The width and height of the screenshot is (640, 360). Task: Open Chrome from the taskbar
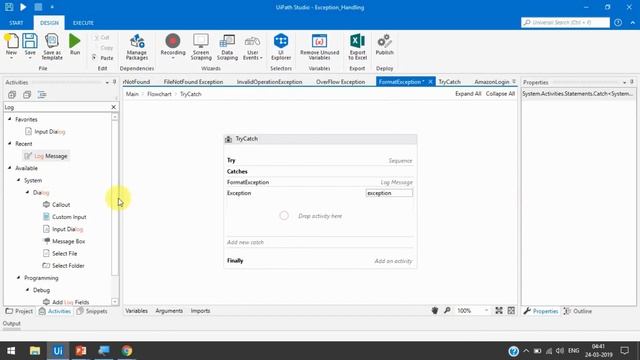click(127, 351)
